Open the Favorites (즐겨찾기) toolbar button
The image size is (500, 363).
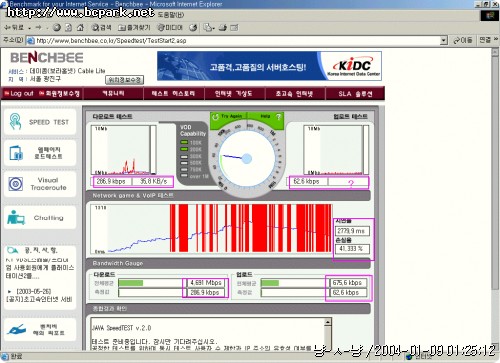(x=134, y=28)
